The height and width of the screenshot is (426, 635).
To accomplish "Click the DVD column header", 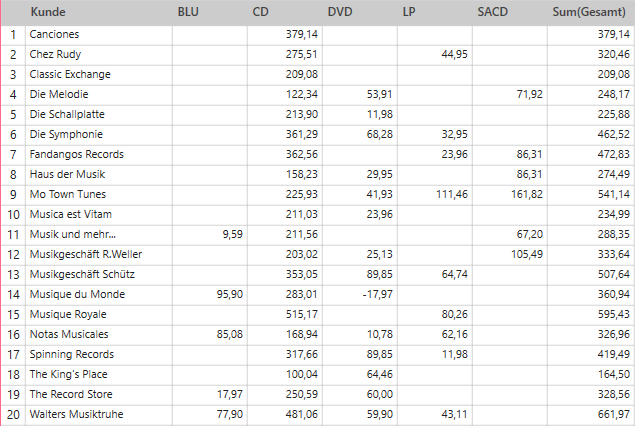I will tap(340, 12).
